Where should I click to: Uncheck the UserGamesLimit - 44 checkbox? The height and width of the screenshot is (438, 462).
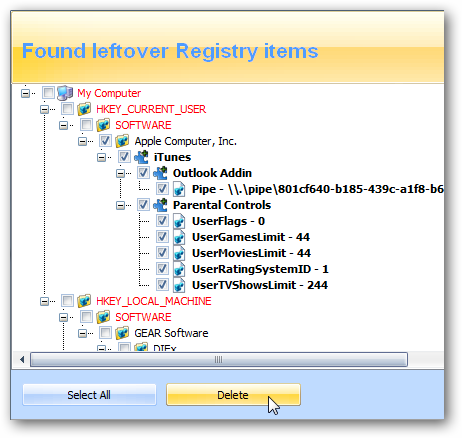click(162, 237)
